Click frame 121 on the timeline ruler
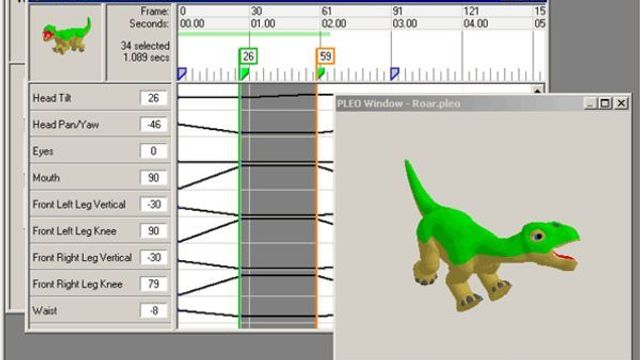The width and height of the screenshot is (640, 360). coord(471,11)
